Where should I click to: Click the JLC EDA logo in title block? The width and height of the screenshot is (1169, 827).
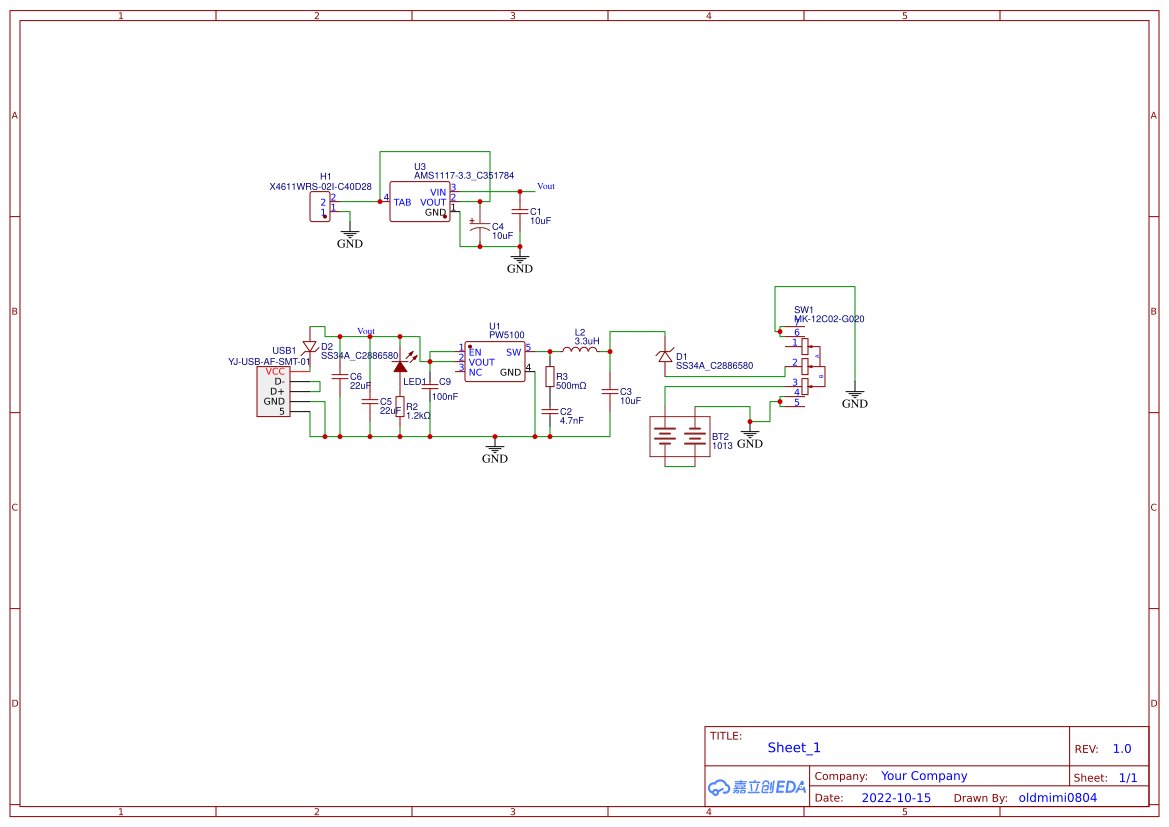point(757,787)
